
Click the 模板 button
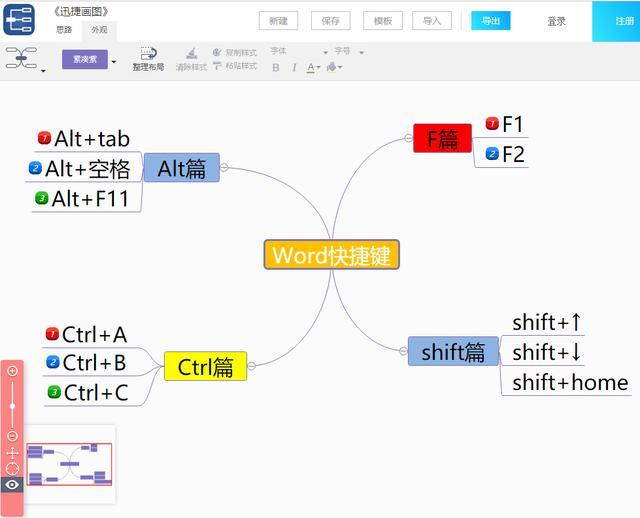point(383,21)
